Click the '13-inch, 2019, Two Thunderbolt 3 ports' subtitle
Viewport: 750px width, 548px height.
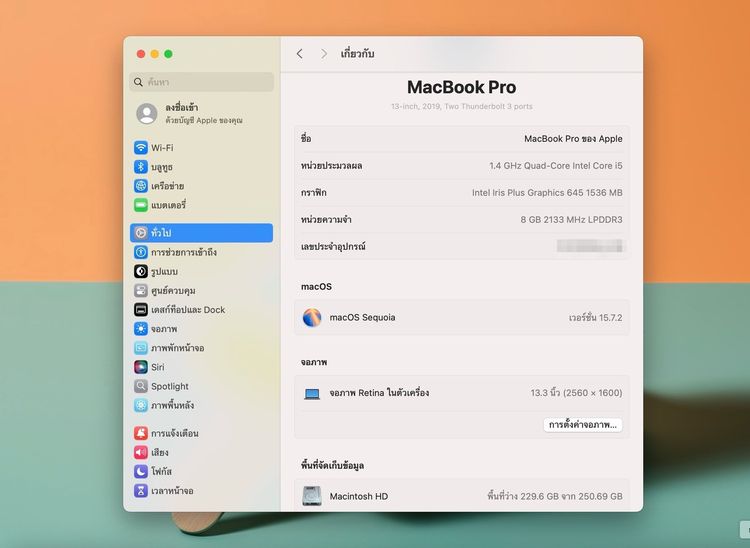pos(462,106)
